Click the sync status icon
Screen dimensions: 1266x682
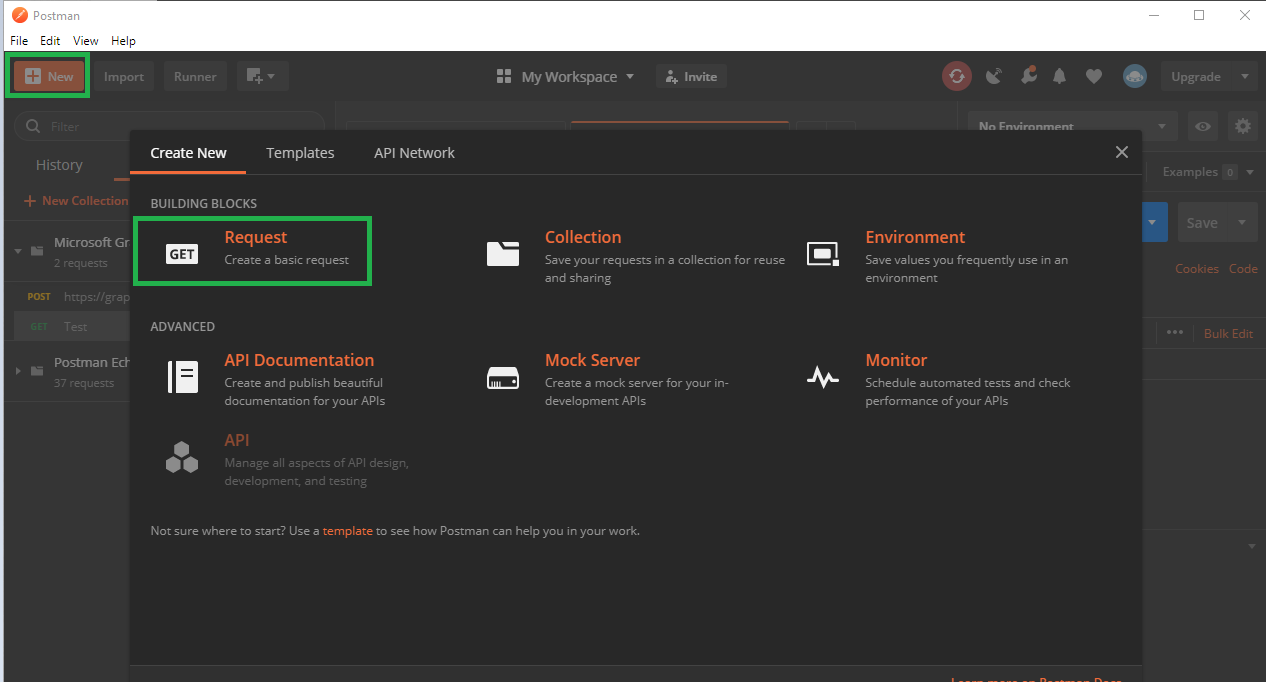point(957,76)
